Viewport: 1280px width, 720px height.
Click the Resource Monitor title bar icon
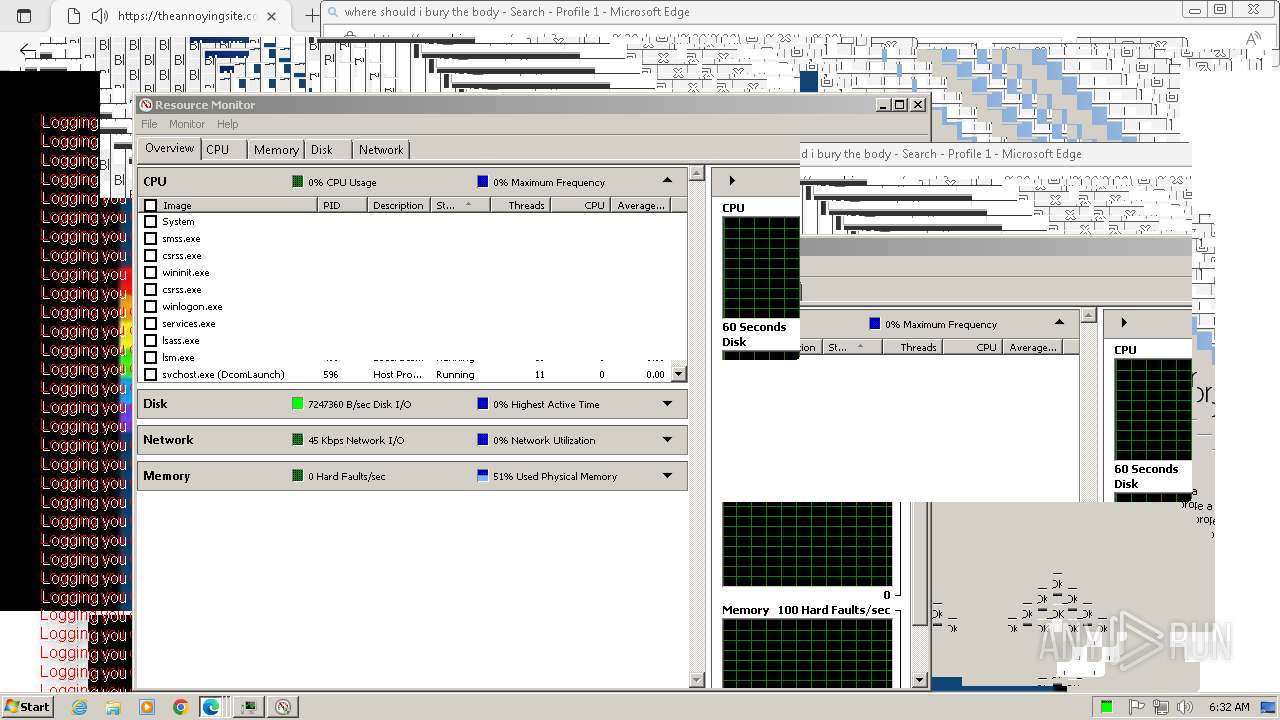tap(146, 105)
